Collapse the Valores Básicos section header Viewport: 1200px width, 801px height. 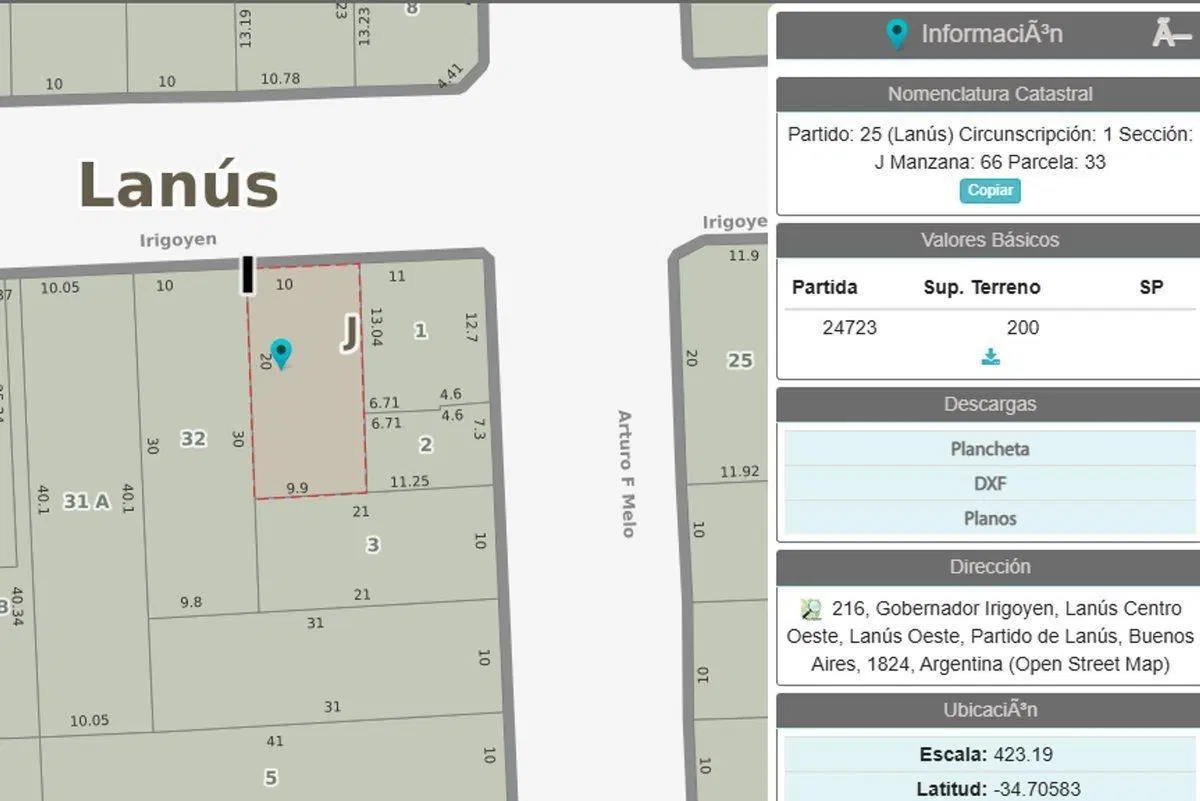click(990, 240)
